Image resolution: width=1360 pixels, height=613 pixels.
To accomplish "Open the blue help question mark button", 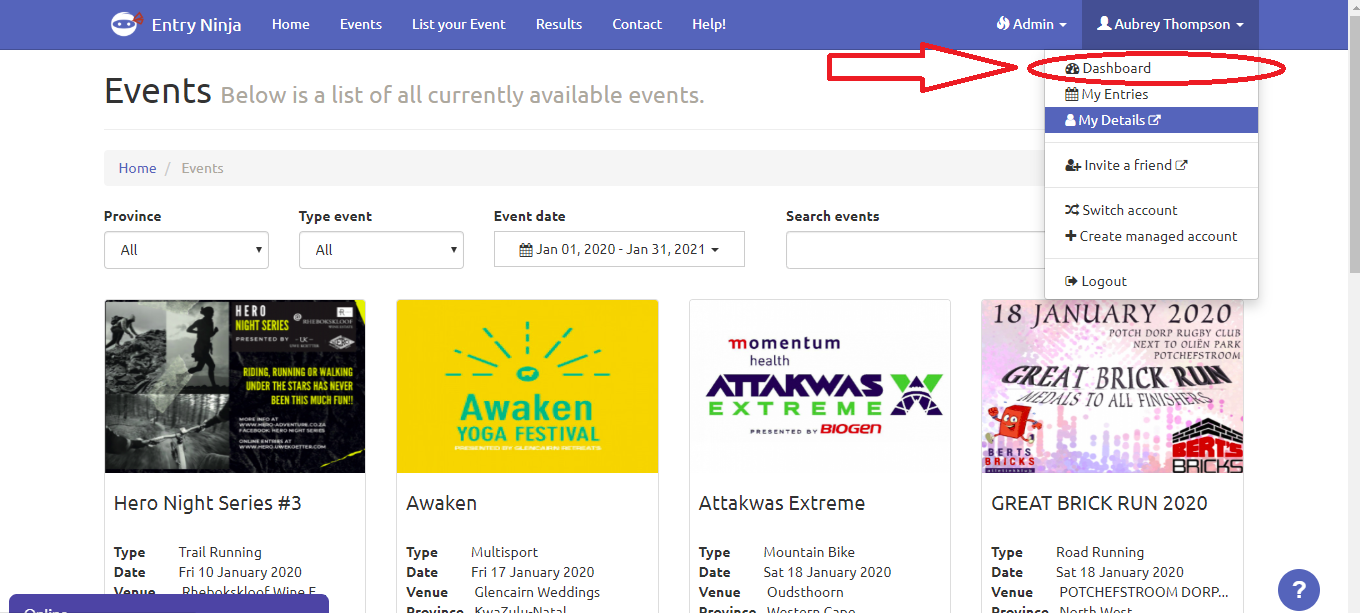I will tap(1299, 588).
